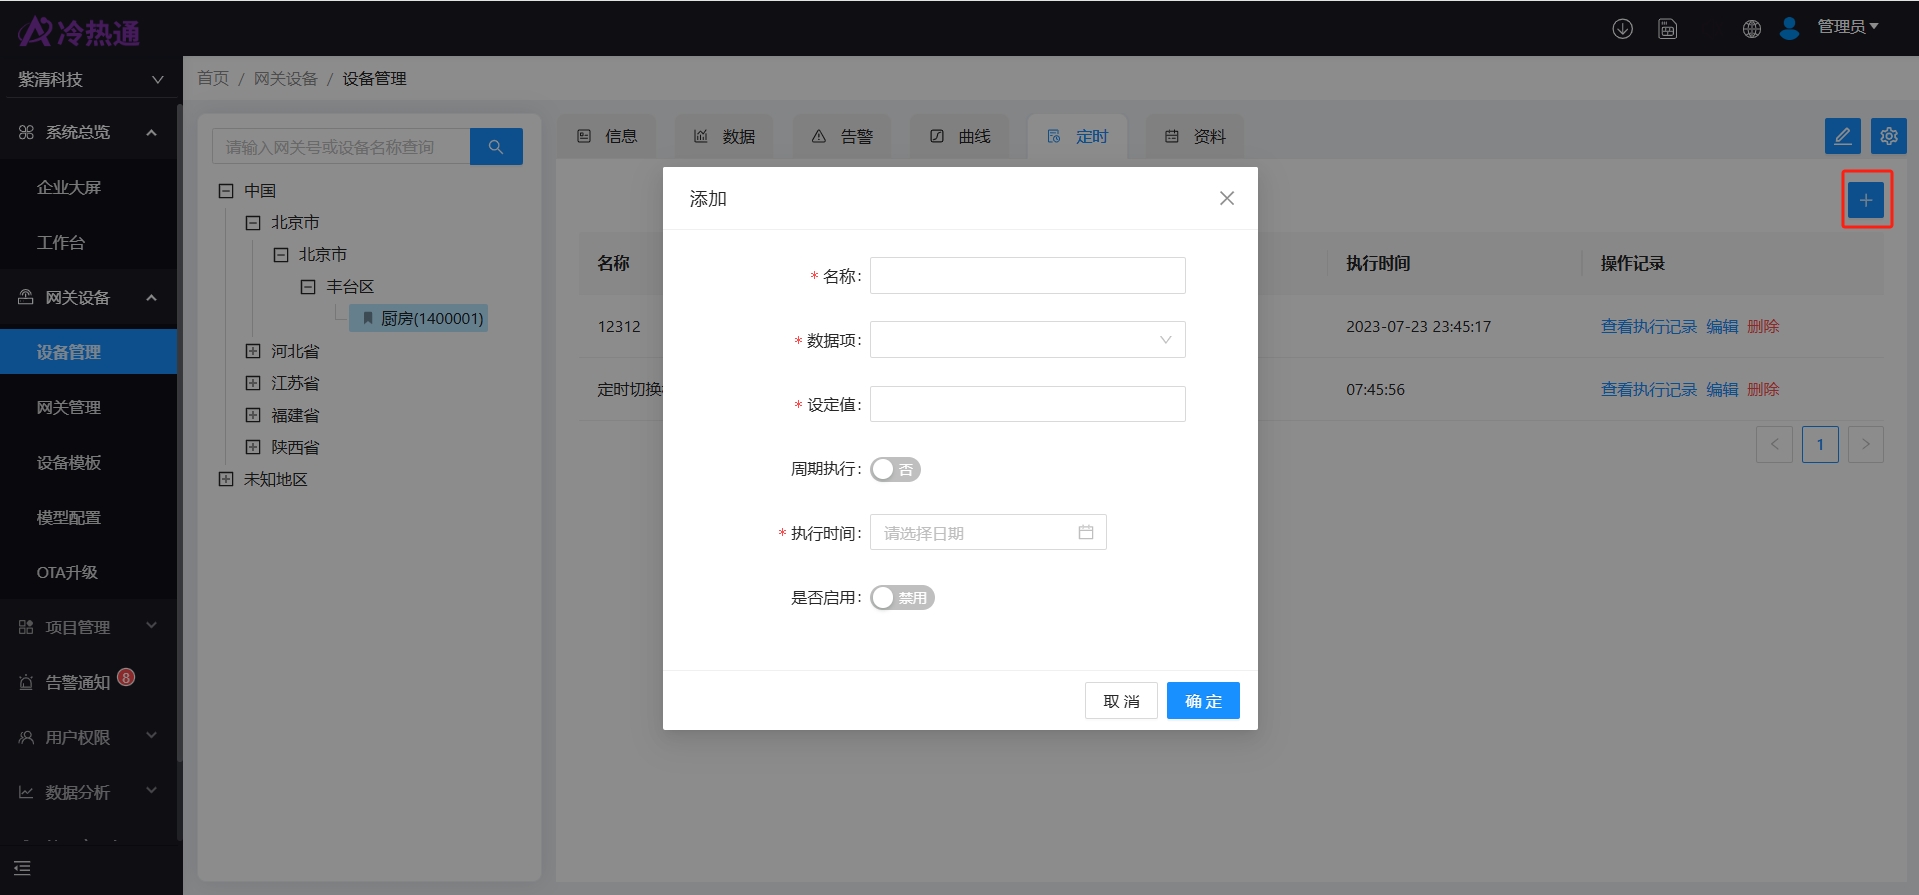This screenshot has width=1919, height=895.
Task: Open OTA升级 in sidebar
Action: [68, 572]
